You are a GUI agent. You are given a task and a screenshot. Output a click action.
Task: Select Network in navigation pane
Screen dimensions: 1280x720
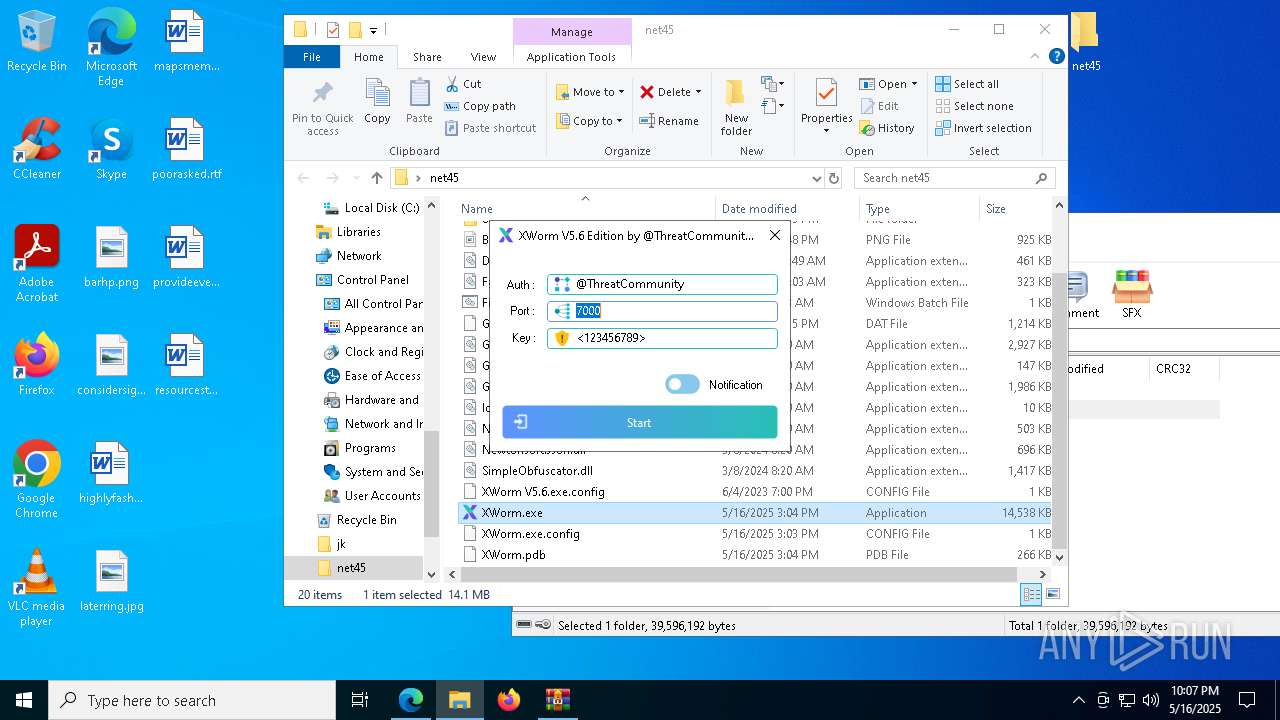(348, 256)
